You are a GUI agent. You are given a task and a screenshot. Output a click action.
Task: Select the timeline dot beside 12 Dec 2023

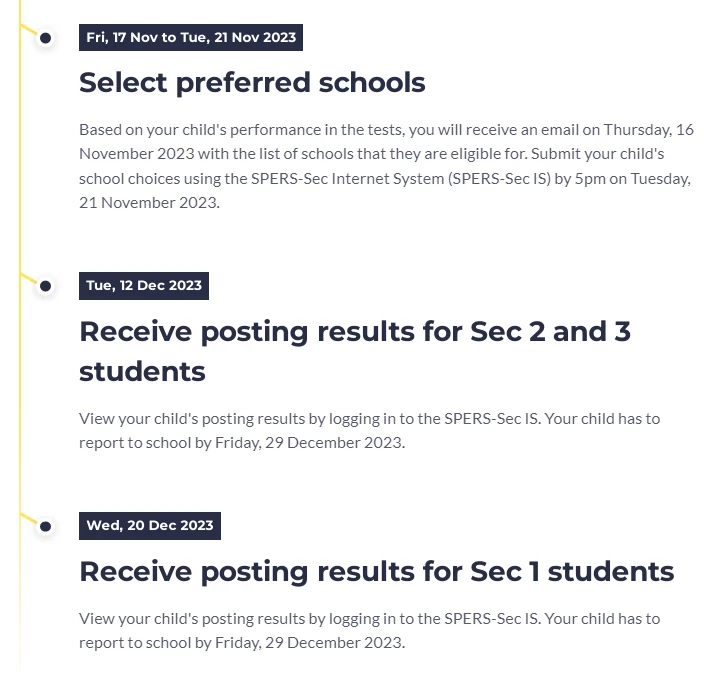click(x=45, y=286)
